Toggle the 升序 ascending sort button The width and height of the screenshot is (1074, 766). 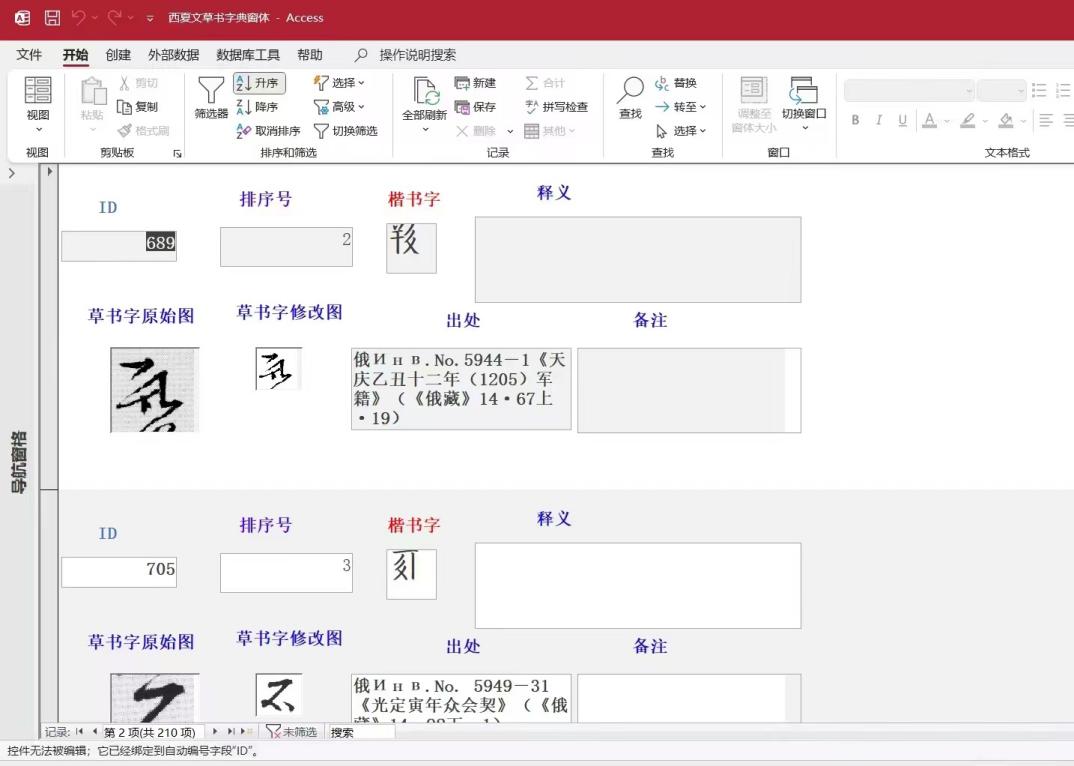click(x=258, y=83)
